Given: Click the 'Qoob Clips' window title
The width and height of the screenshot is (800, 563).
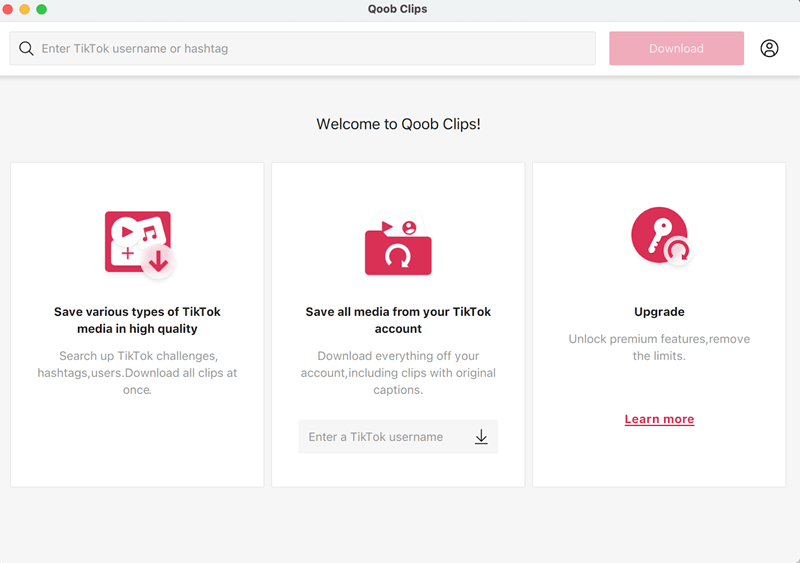Looking at the screenshot, I should (x=397, y=9).
